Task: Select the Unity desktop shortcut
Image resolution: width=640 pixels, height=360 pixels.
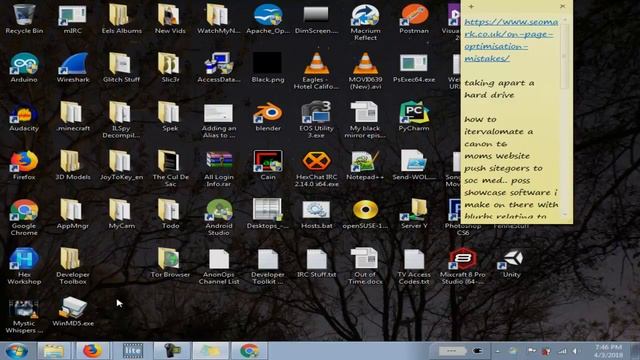Action: [x=511, y=263]
